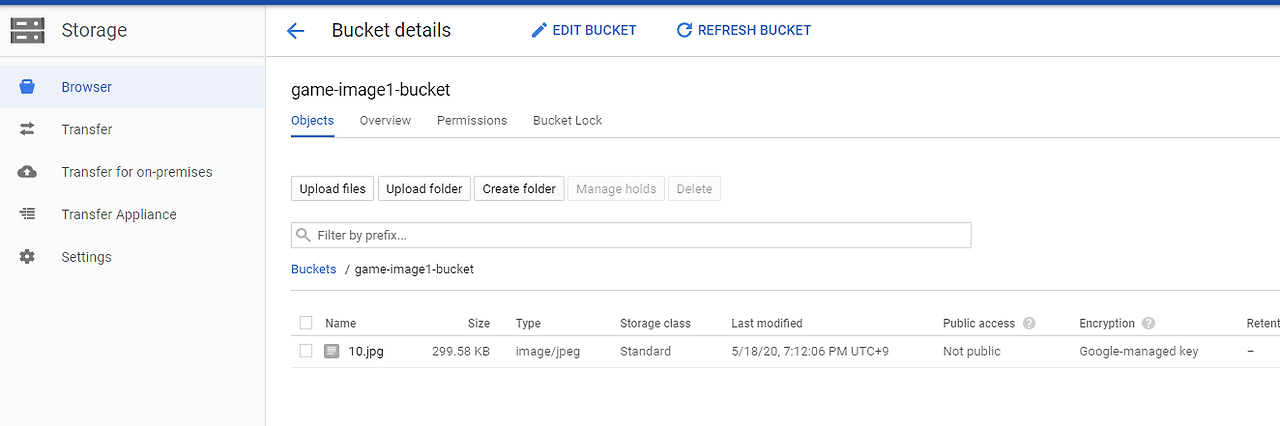Open the Permissions tab
This screenshot has width=1280, height=426.
[x=472, y=120]
